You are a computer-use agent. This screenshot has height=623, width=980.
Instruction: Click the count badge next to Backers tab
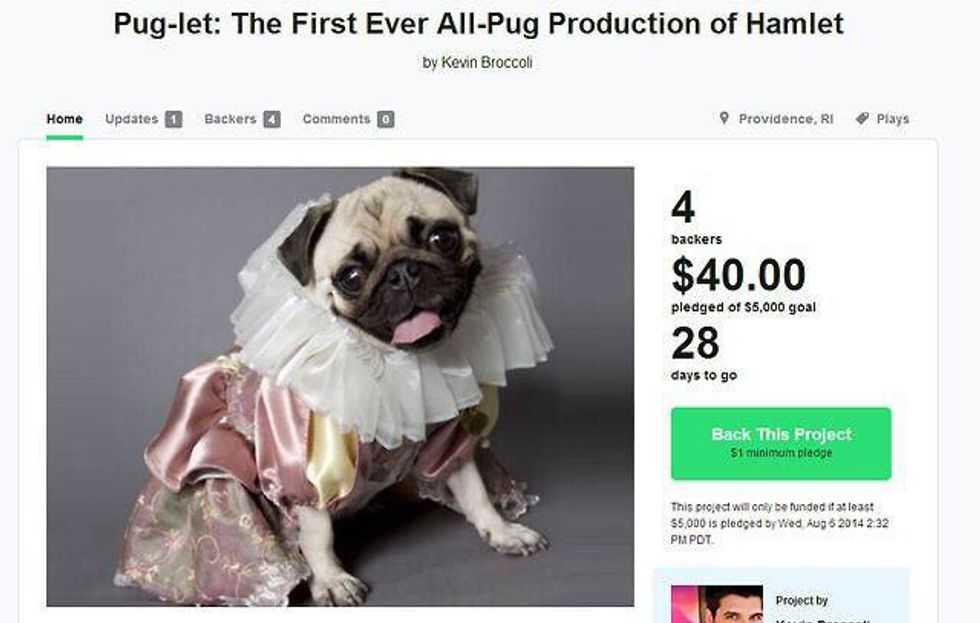(x=271, y=119)
